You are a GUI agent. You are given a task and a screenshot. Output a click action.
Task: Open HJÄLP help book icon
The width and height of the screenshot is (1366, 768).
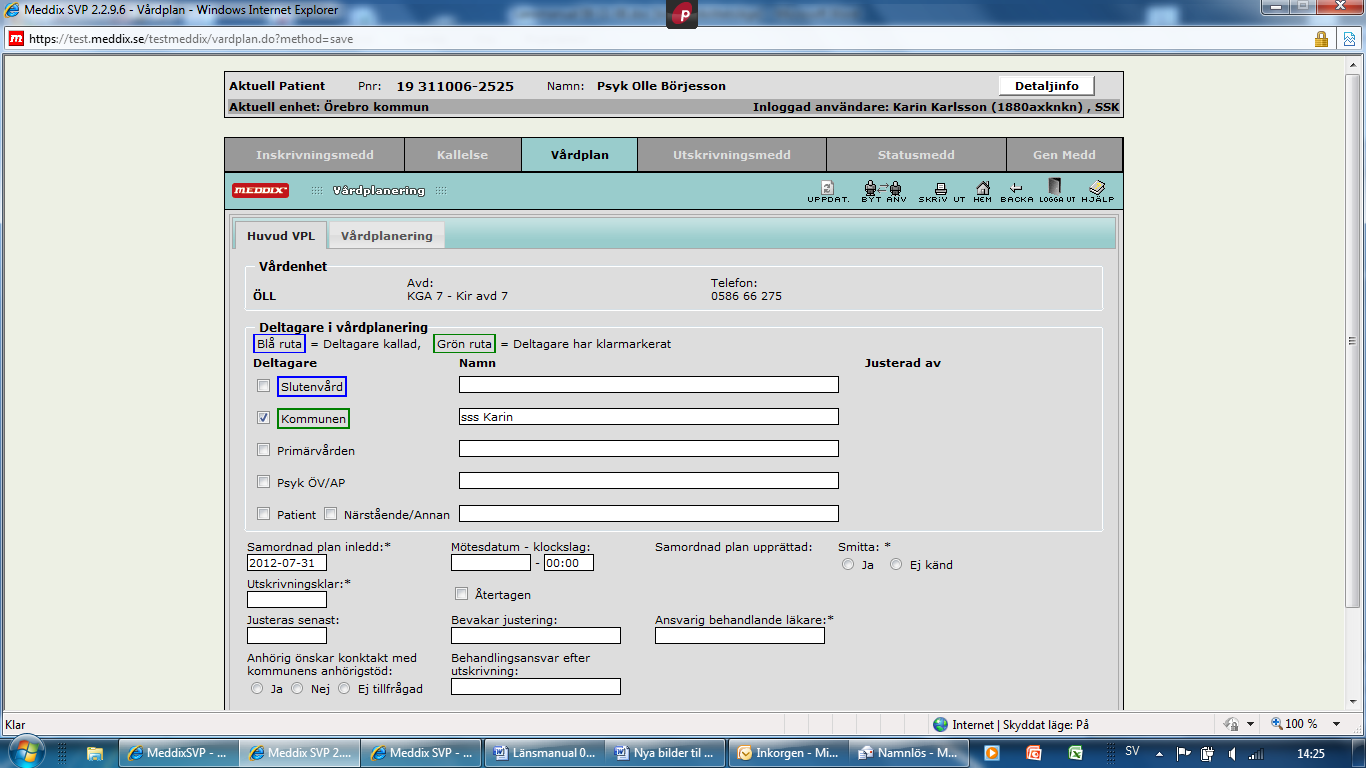pyautogui.click(x=1097, y=191)
